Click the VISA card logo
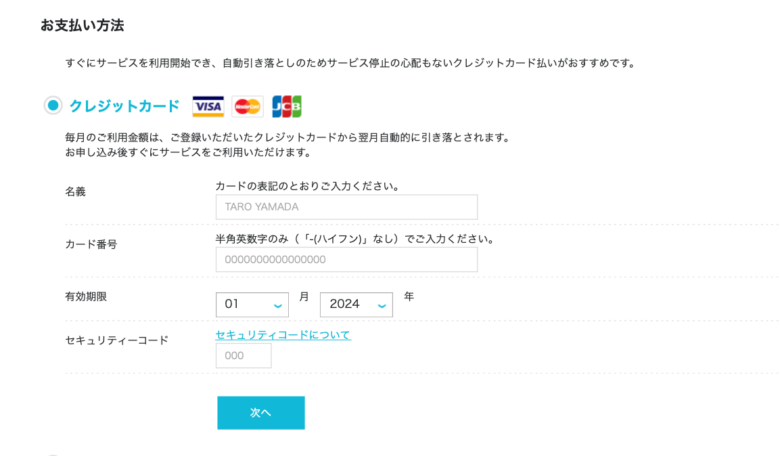The height and width of the screenshot is (456, 780). pyautogui.click(x=208, y=106)
